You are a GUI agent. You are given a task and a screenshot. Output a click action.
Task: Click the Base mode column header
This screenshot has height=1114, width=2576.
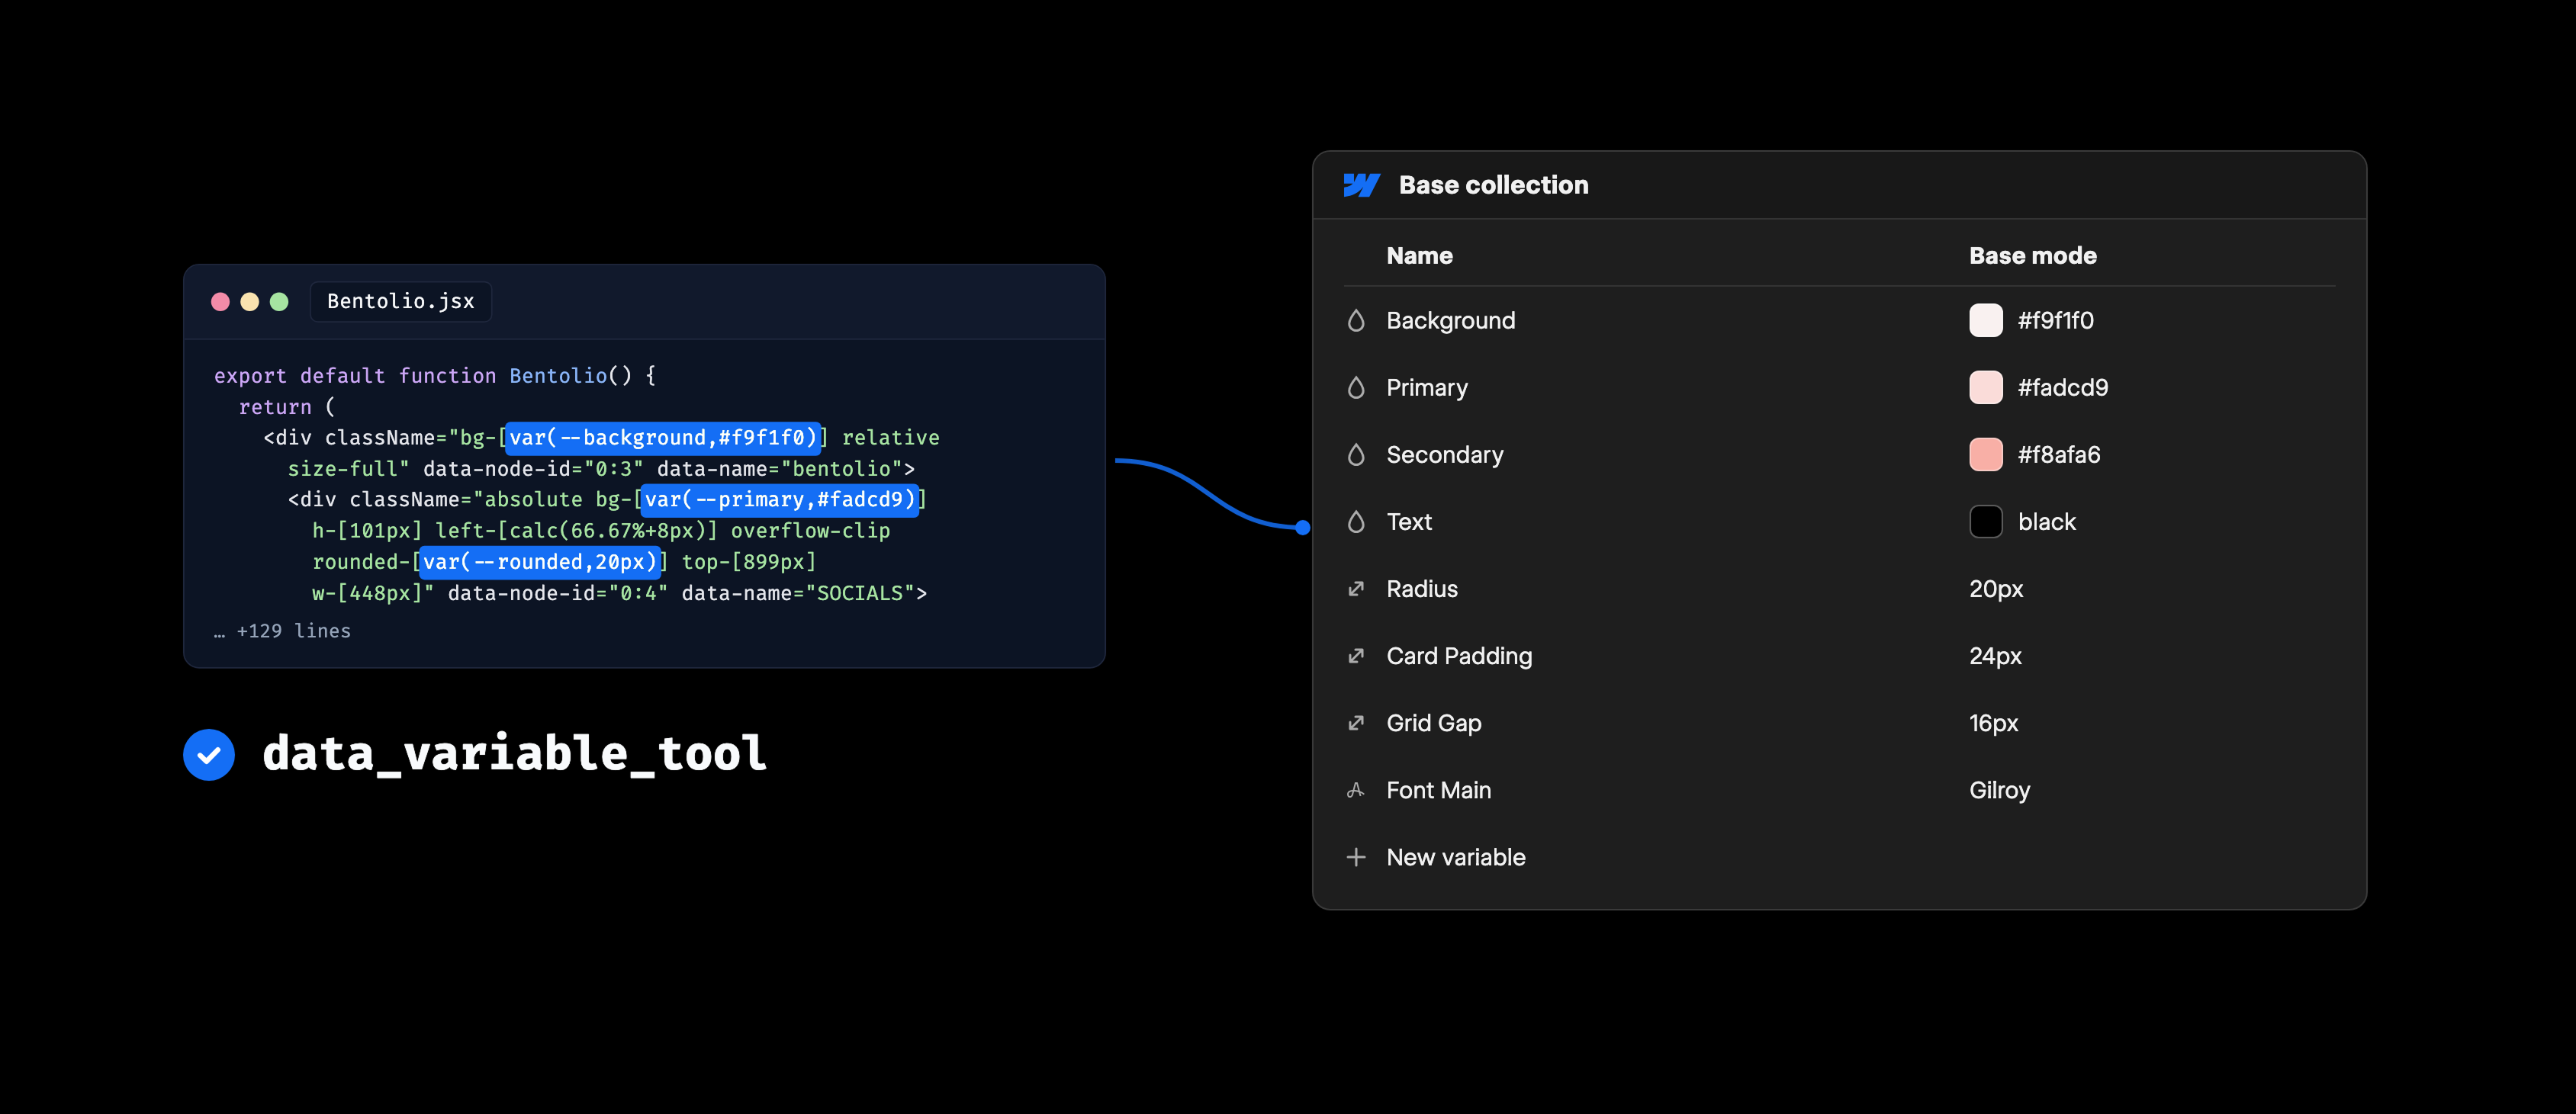(x=2033, y=256)
